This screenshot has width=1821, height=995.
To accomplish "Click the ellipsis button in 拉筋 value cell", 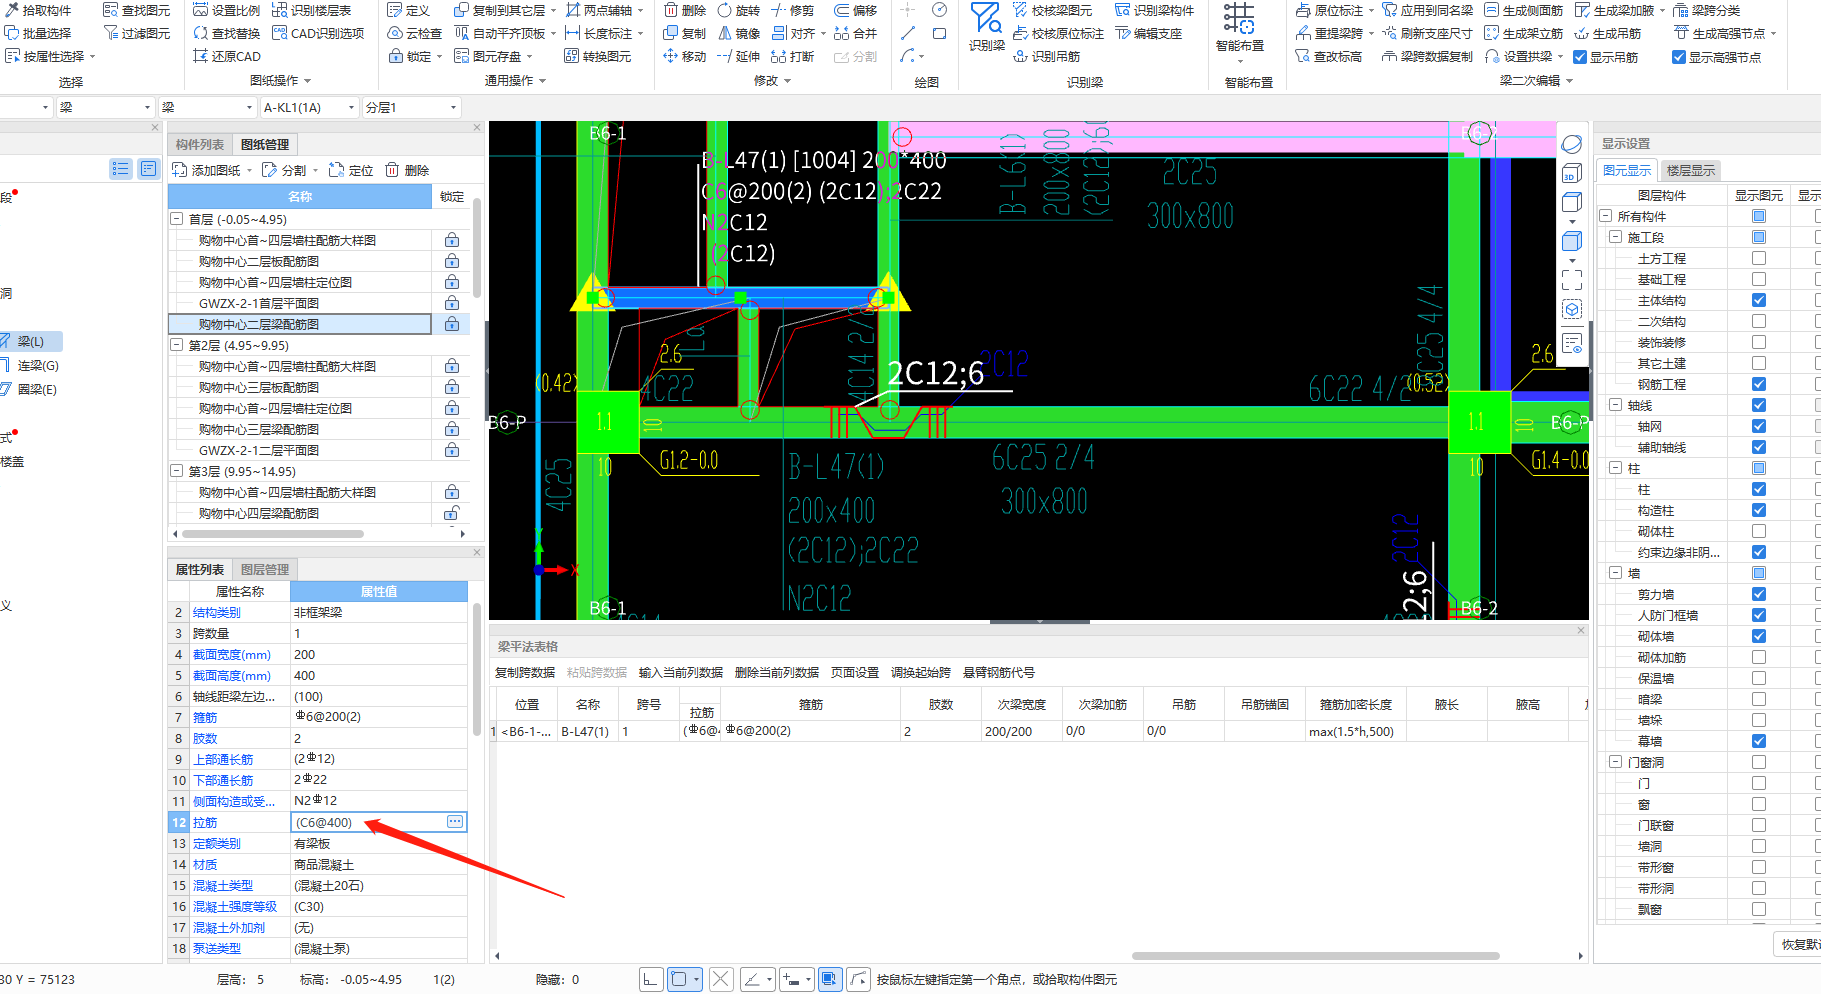I will pyautogui.click(x=455, y=822).
